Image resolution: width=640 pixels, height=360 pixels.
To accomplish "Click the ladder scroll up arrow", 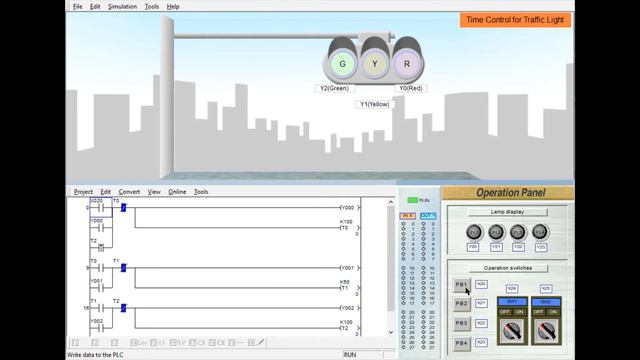I will [391, 202].
